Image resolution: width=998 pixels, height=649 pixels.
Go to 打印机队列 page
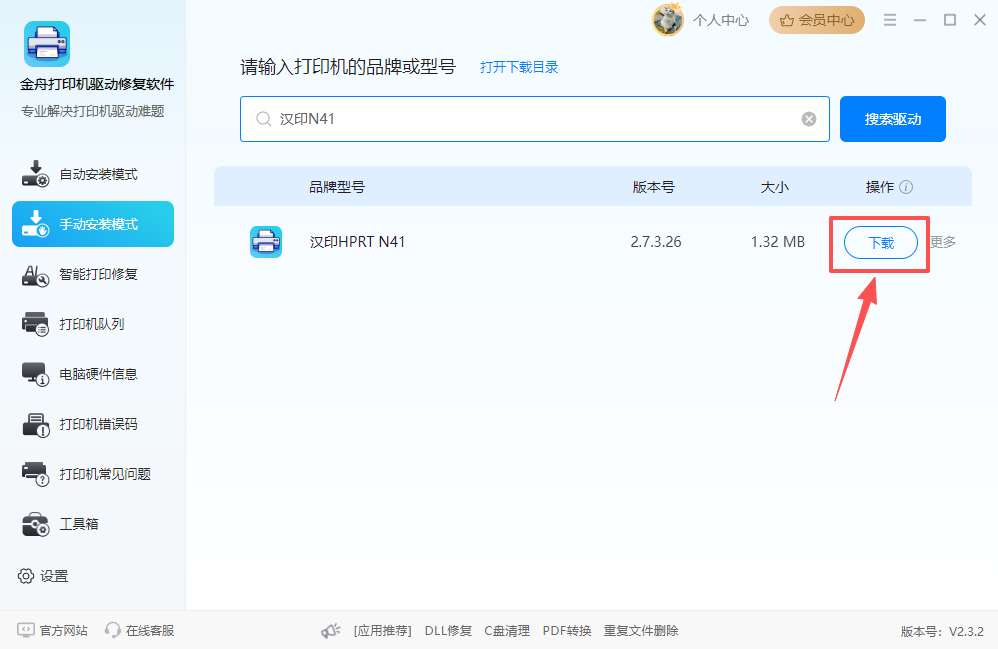93,324
